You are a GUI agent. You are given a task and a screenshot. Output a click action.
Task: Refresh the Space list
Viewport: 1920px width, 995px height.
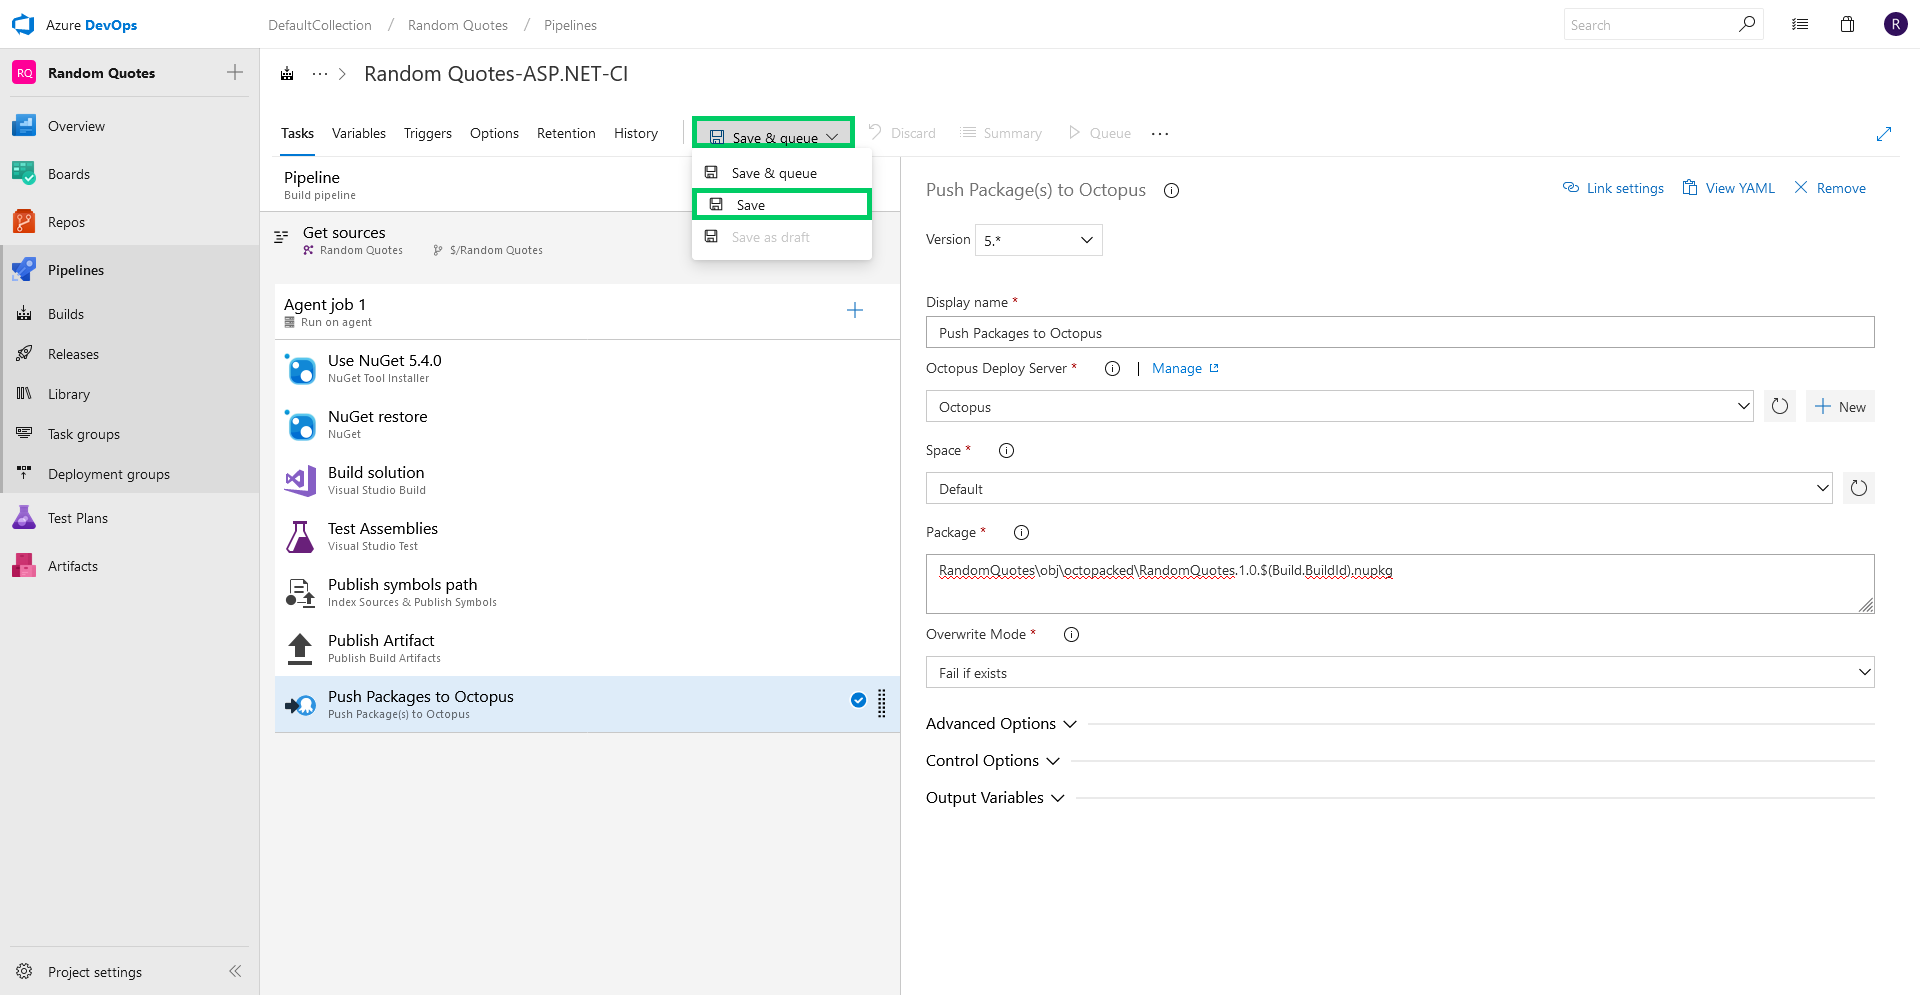1859,488
